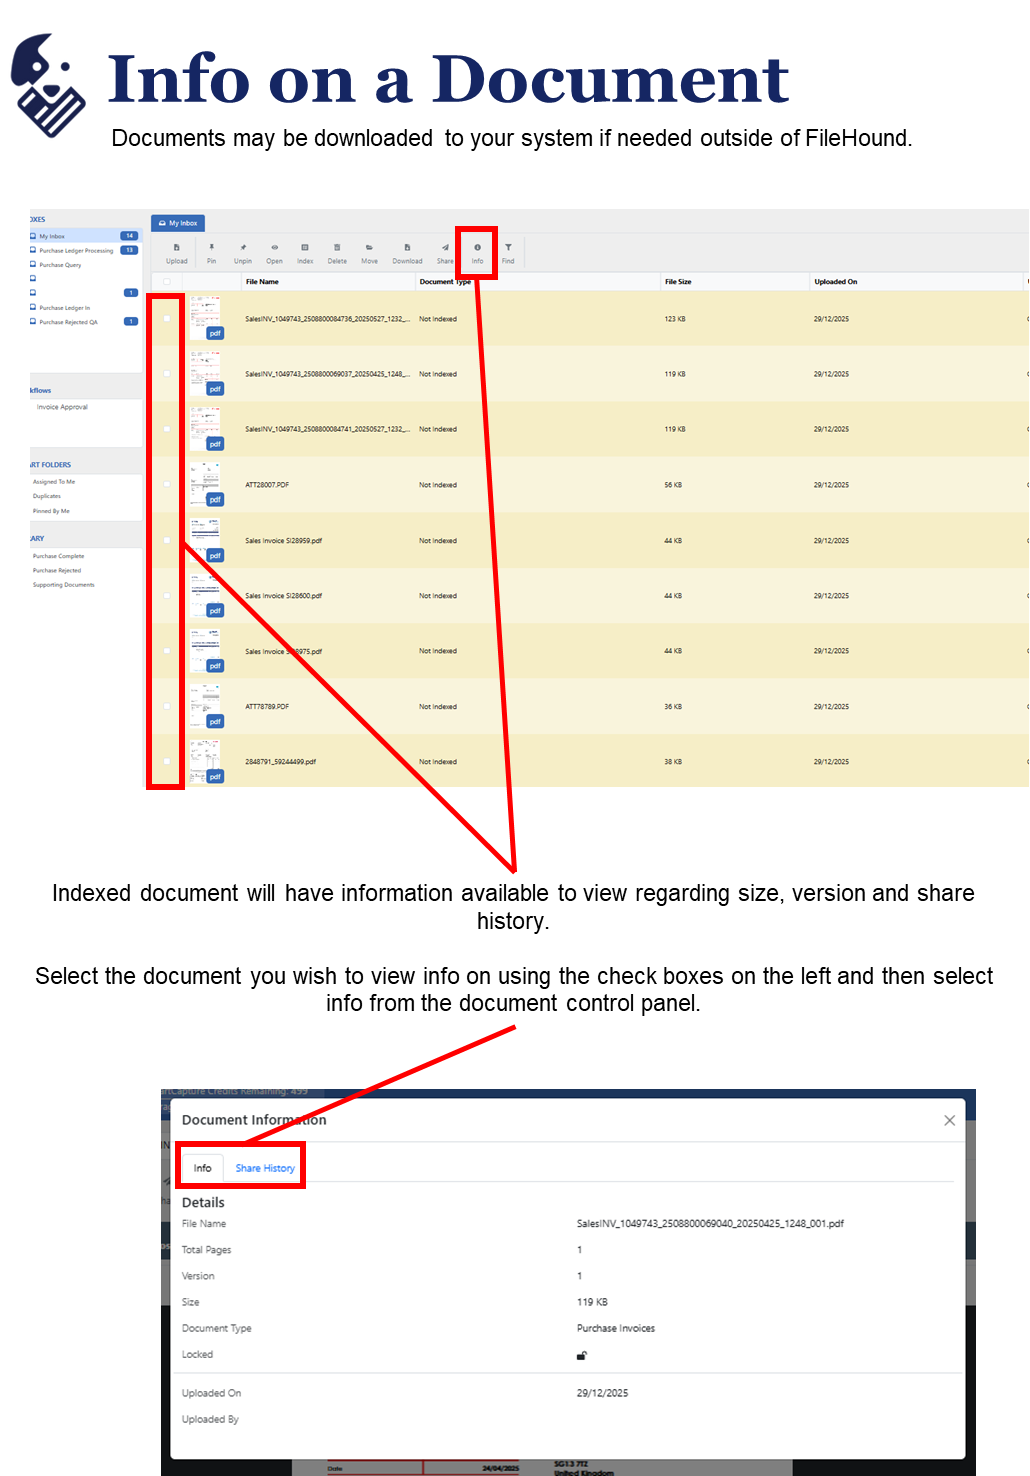Click the My Inbox tray icon in sidebar
Screen dimensions: 1030x1476
[33, 236]
